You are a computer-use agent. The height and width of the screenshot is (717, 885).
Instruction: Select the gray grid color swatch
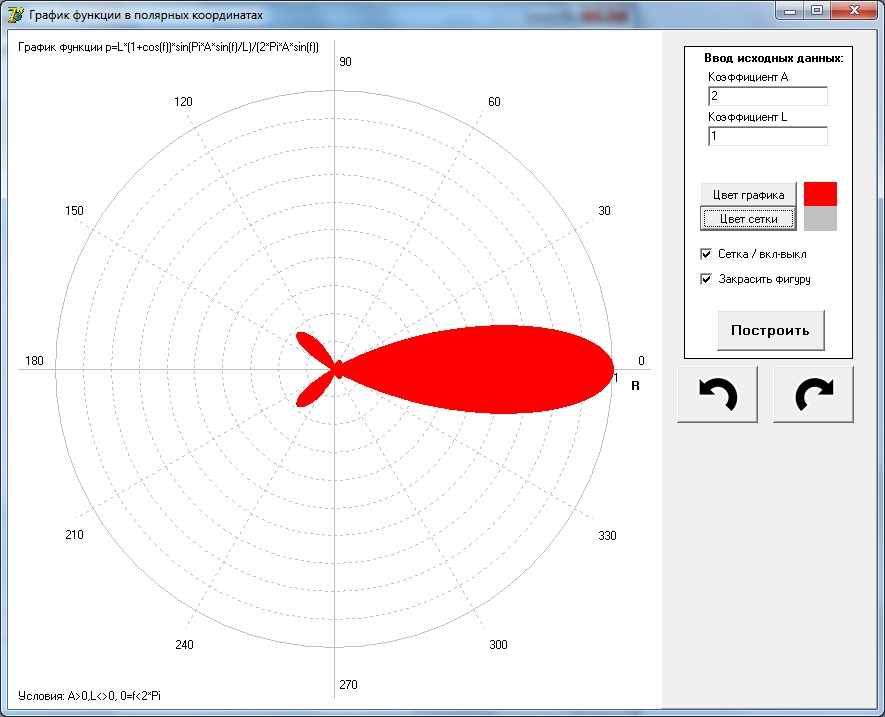click(x=820, y=218)
